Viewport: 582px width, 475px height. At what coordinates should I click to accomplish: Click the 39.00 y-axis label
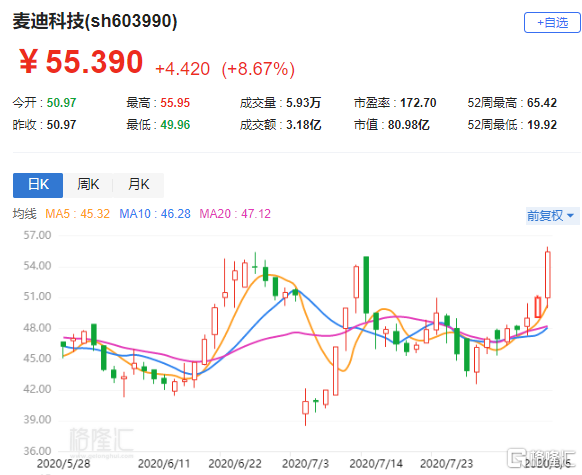tap(37, 420)
